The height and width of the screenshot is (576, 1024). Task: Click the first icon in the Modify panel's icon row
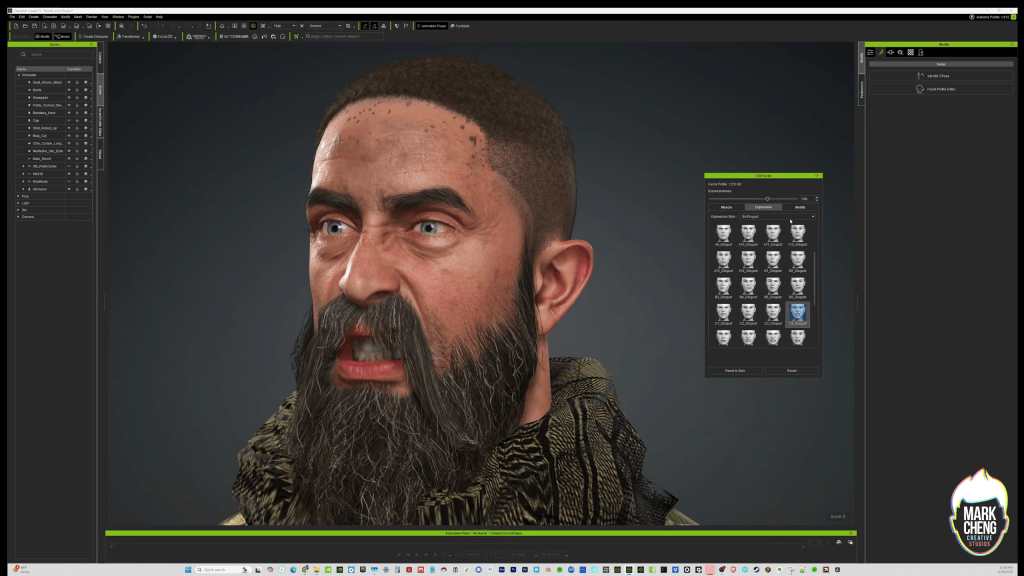tap(870, 52)
